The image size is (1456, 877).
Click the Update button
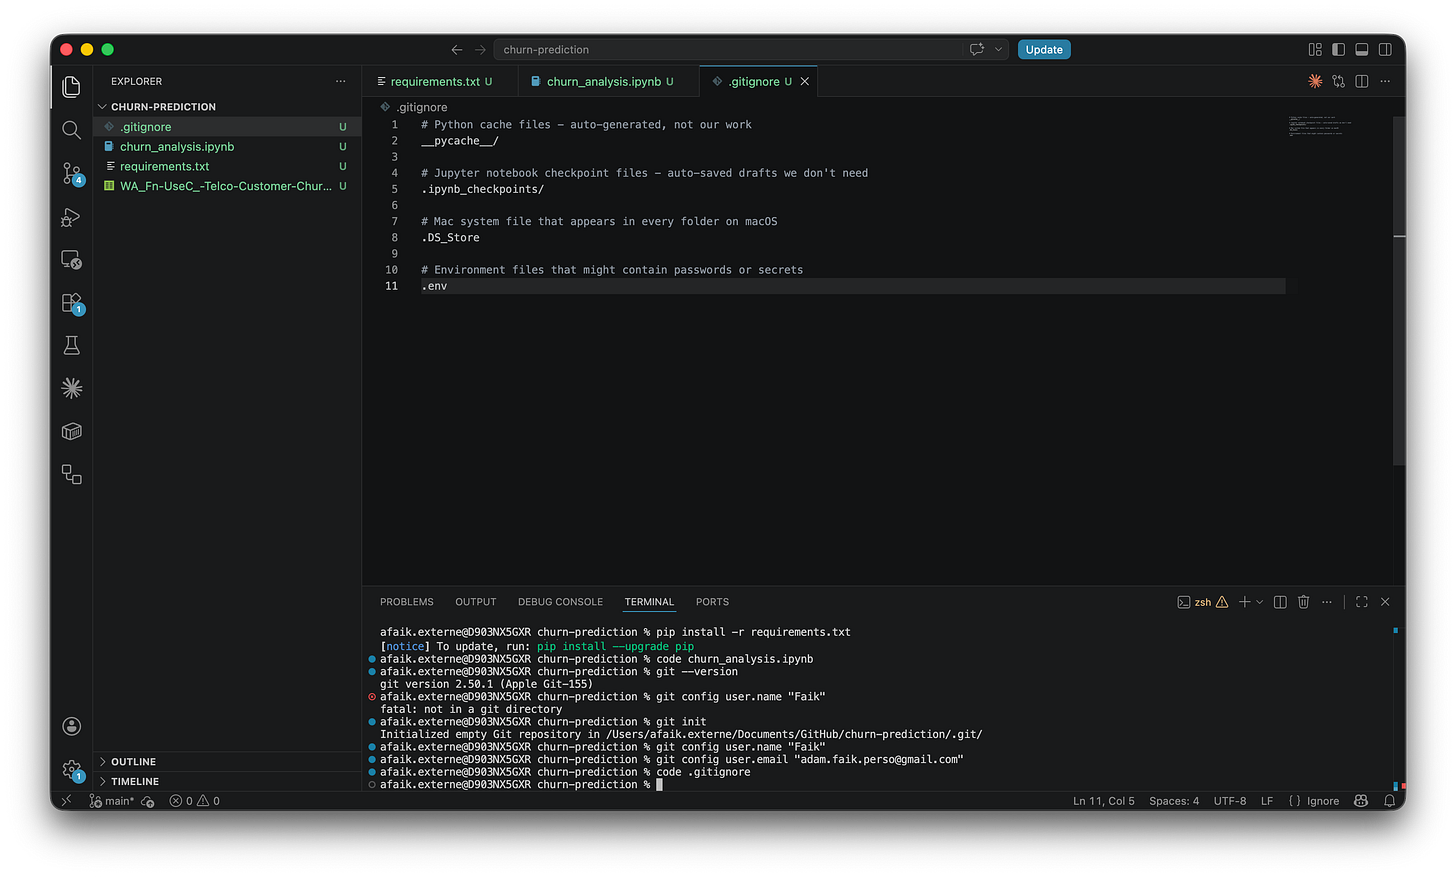1044,49
